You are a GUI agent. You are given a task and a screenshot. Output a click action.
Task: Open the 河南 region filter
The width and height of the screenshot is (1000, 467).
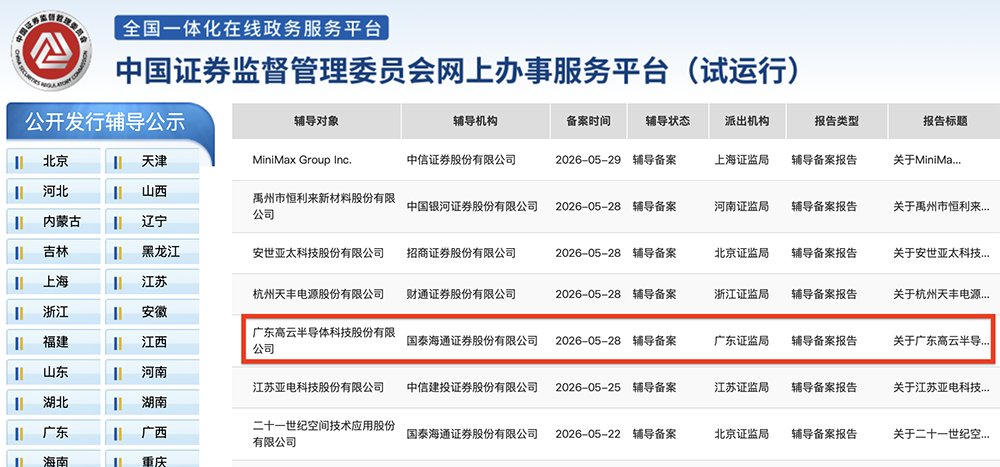(x=152, y=373)
